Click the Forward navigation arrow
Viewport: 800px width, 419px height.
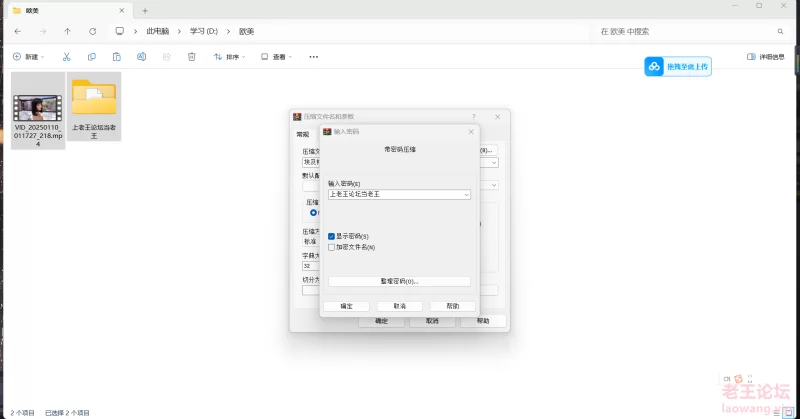43,31
